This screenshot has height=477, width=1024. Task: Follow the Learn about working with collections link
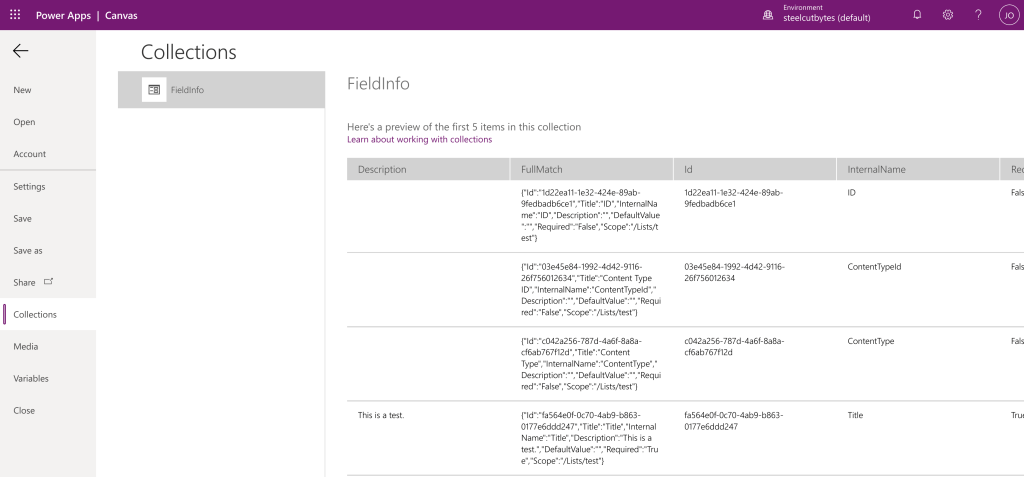pyautogui.click(x=419, y=140)
